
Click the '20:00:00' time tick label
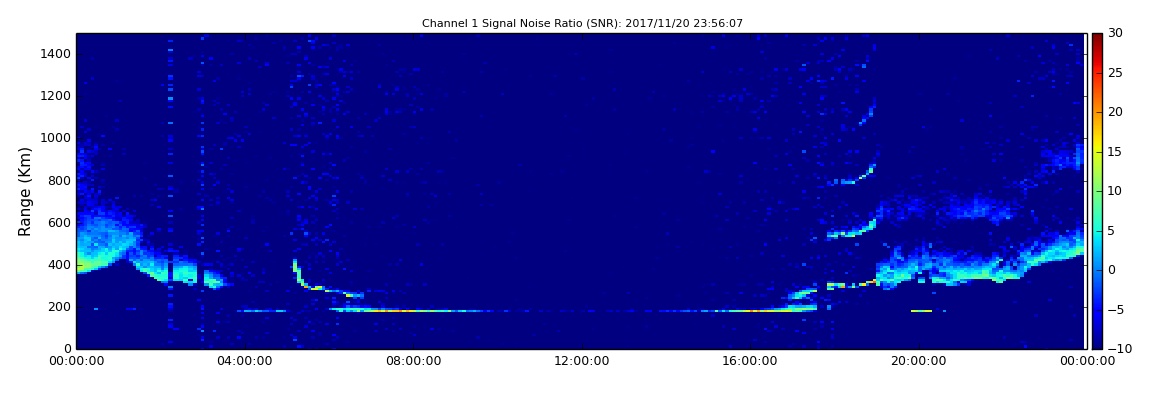point(918,361)
